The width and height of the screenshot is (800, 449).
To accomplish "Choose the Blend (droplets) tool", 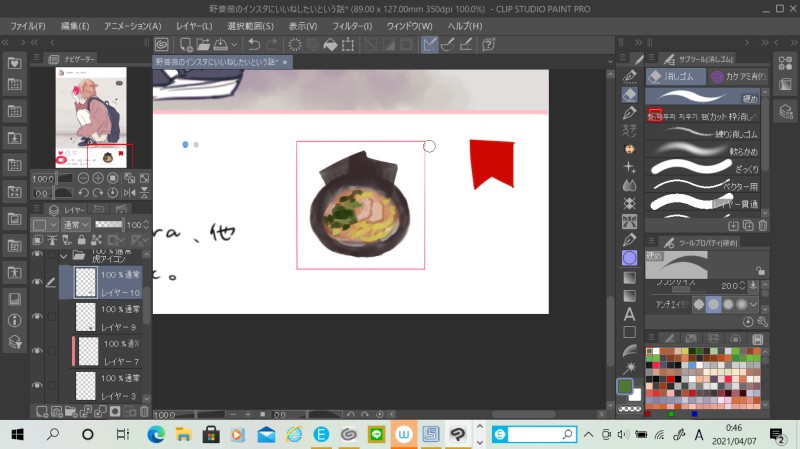I will [x=630, y=185].
